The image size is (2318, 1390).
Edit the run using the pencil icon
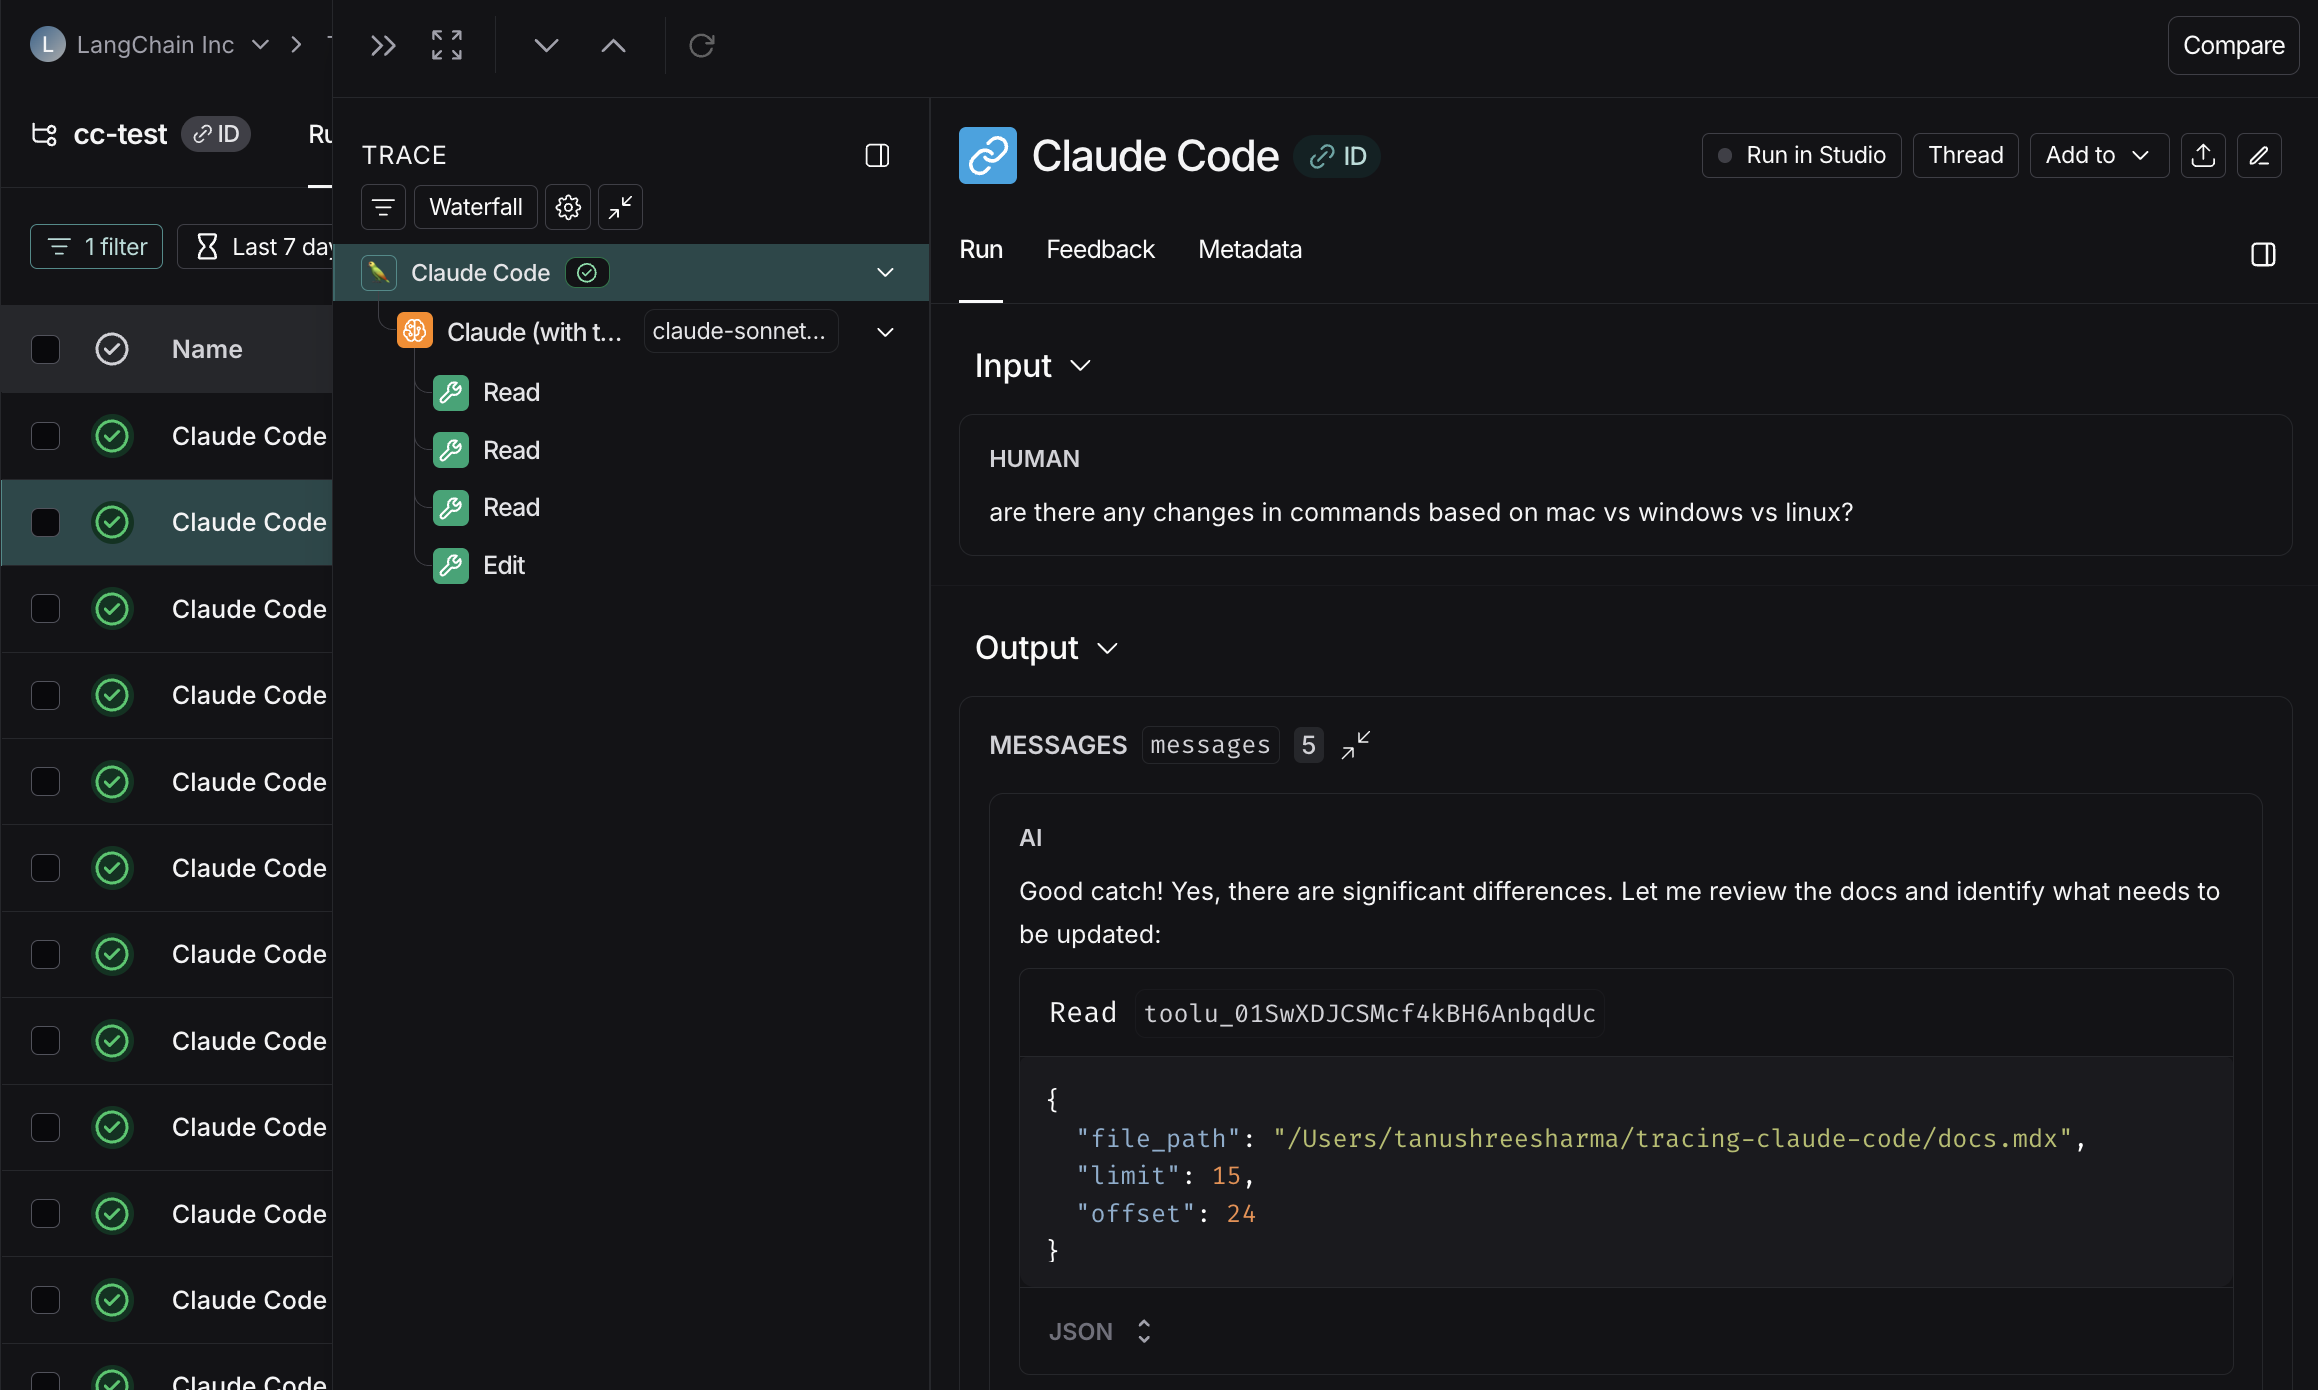2259,155
